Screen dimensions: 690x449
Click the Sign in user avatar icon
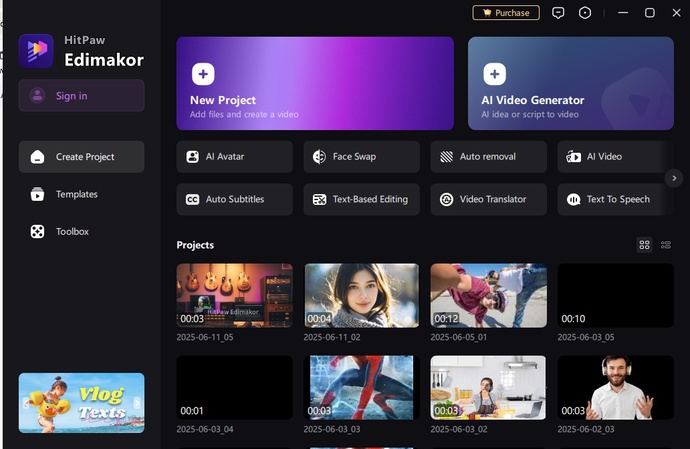tap(37, 96)
